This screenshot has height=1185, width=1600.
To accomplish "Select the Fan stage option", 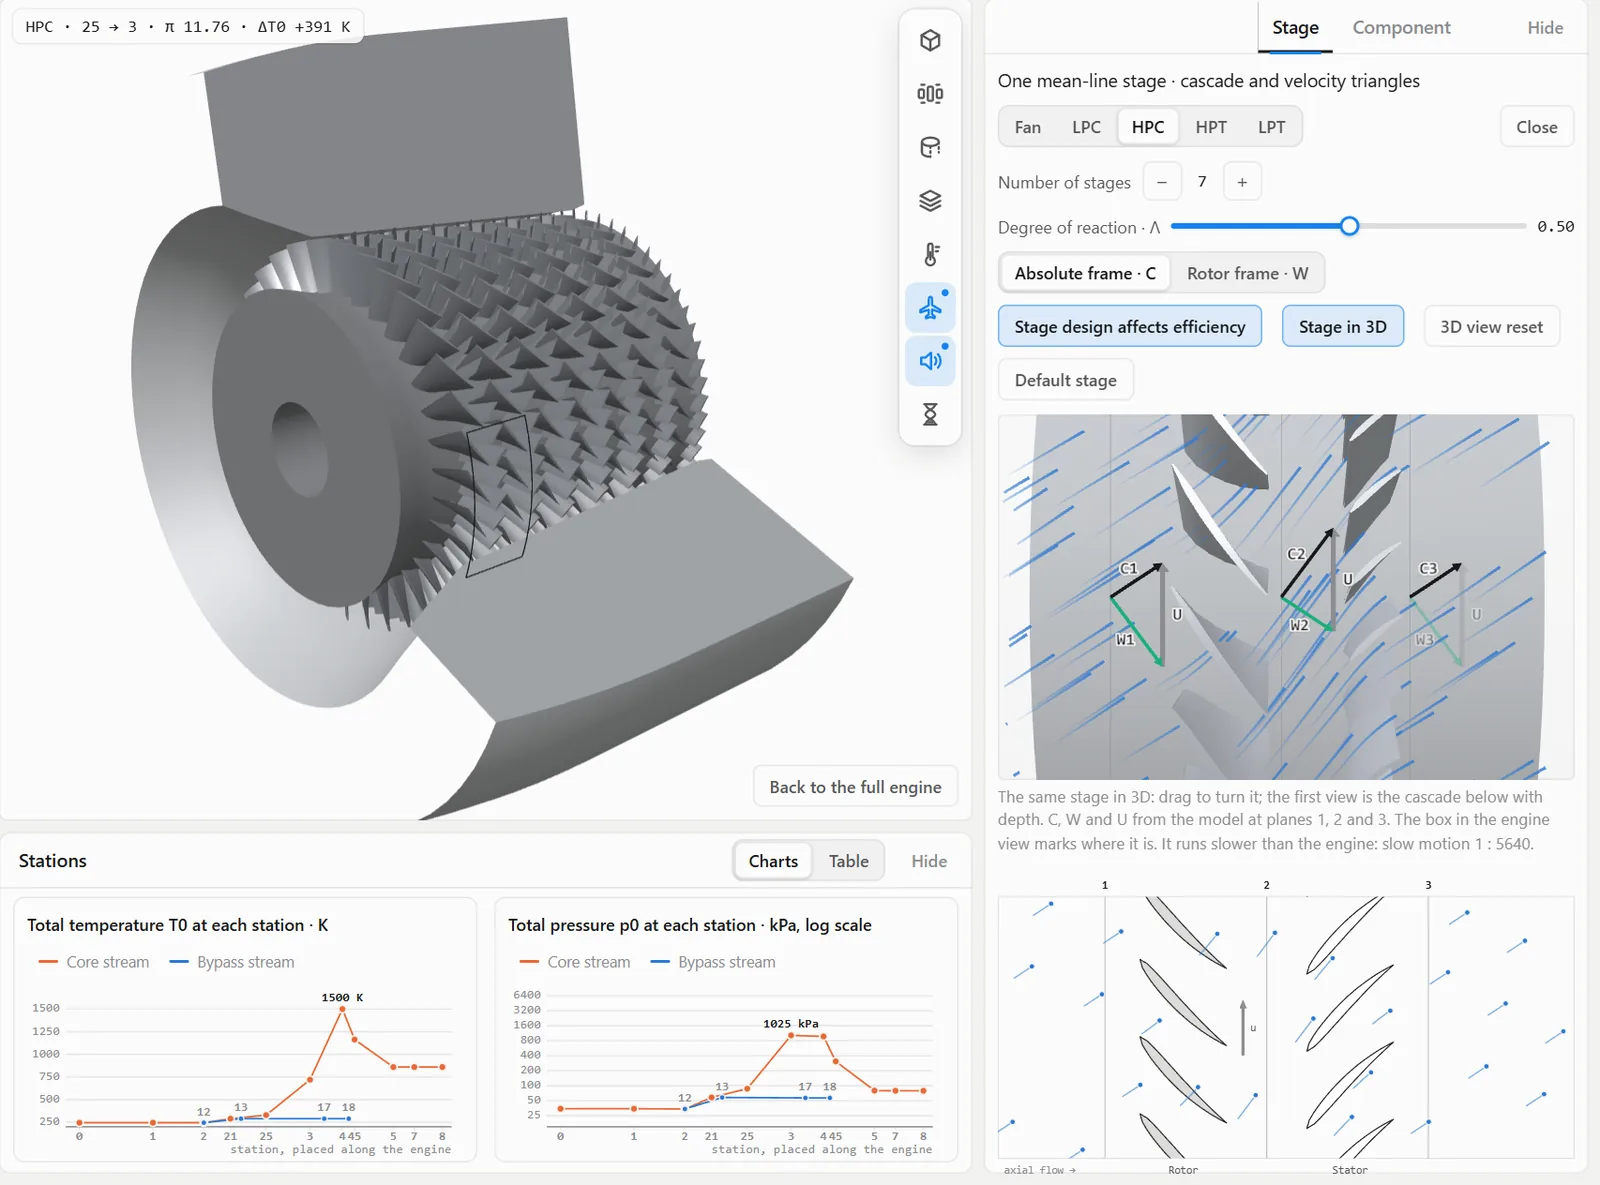I will pyautogui.click(x=1027, y=127).
